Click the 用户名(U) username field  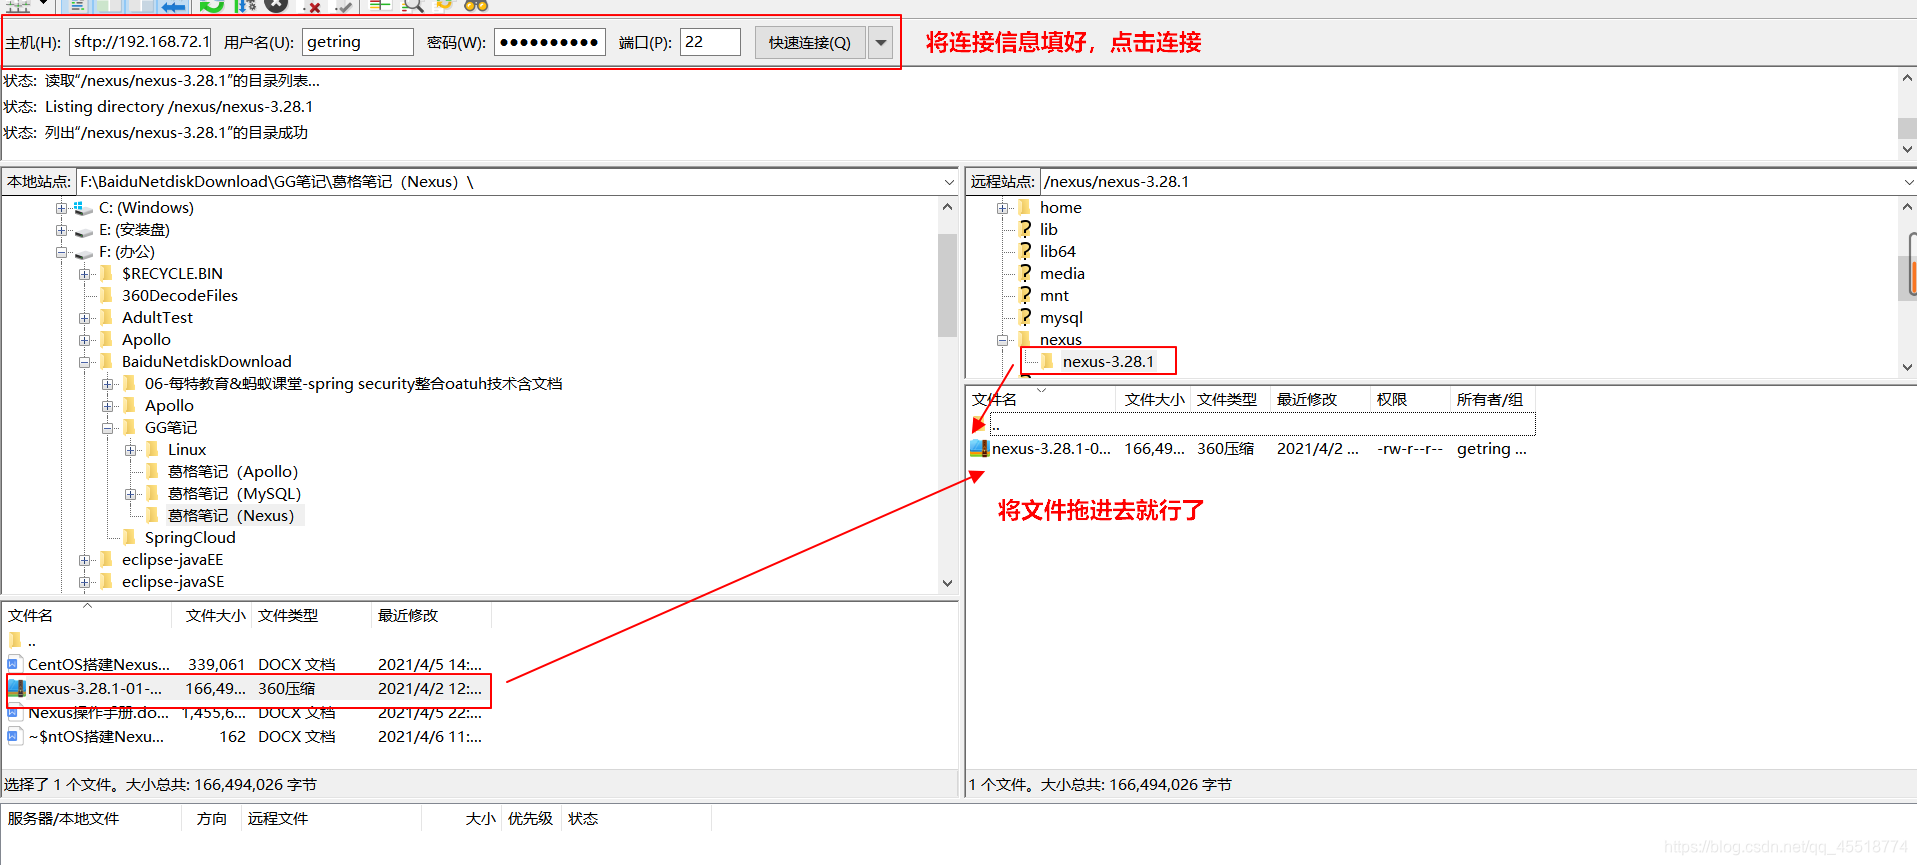(x=358, y=42)
